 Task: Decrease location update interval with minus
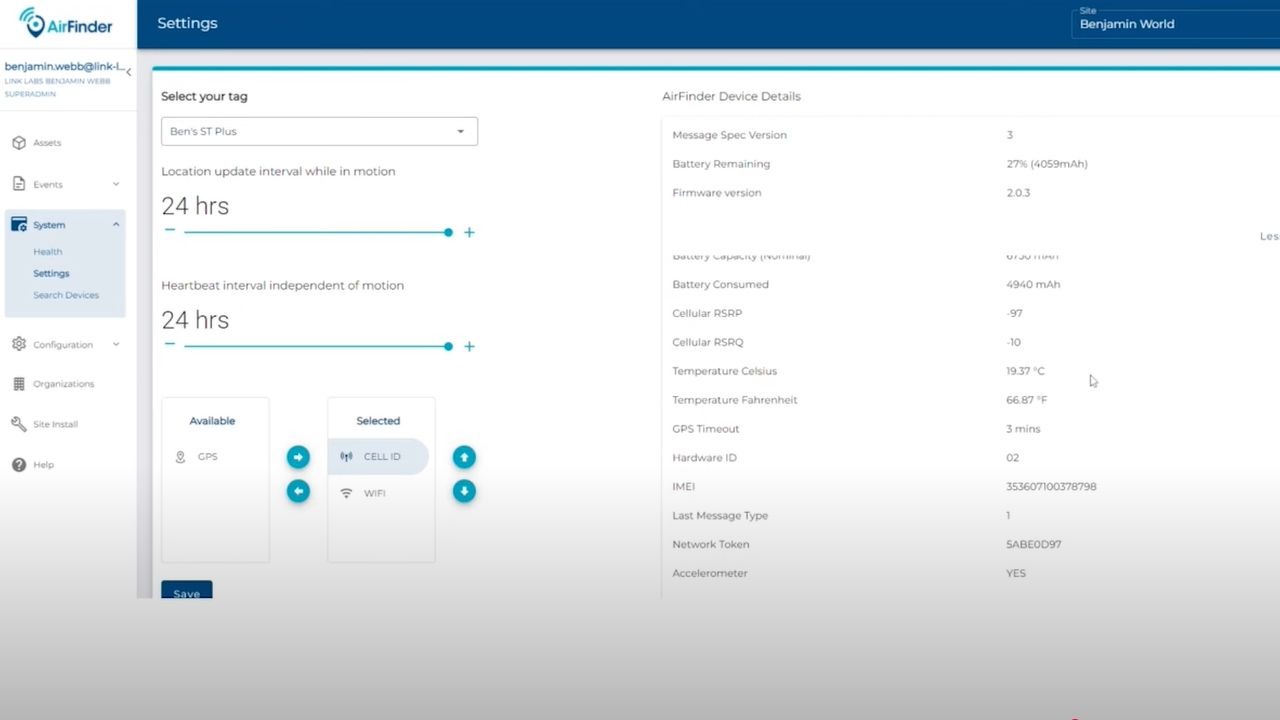tap(170, 230)
